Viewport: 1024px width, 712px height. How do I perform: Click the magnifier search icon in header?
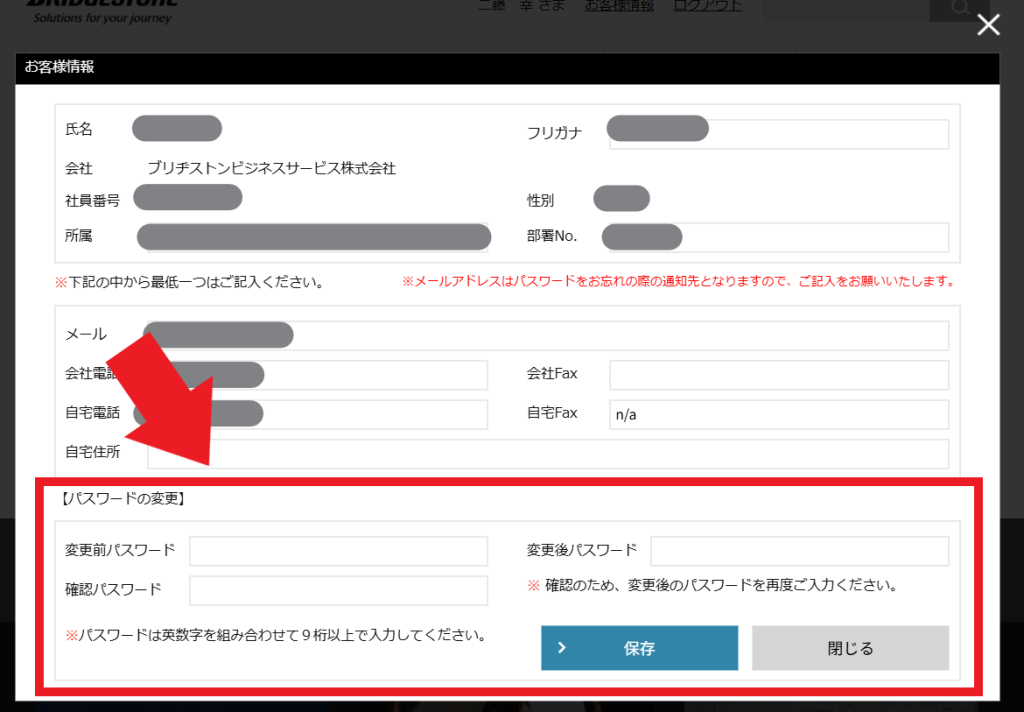[x=958, y=8]
